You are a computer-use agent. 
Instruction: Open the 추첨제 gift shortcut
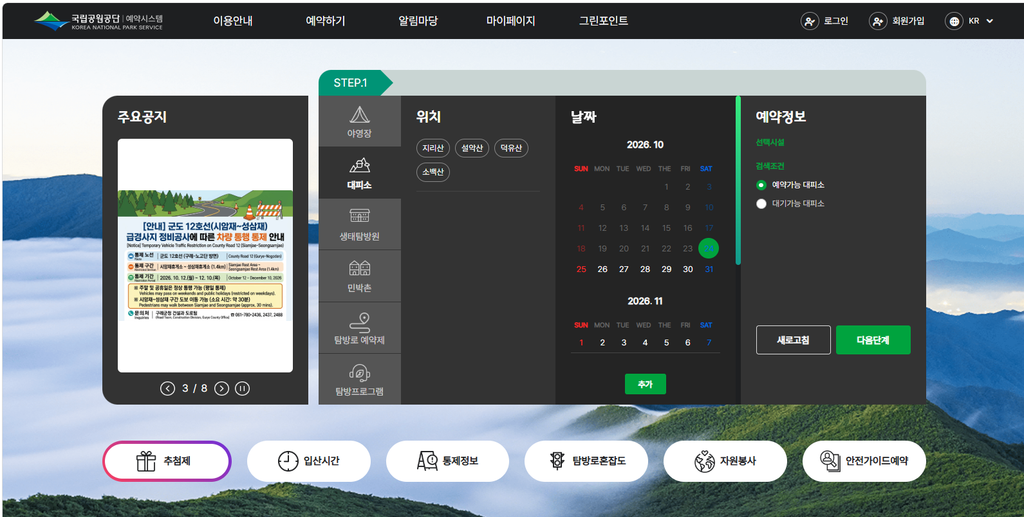point(167,461)
